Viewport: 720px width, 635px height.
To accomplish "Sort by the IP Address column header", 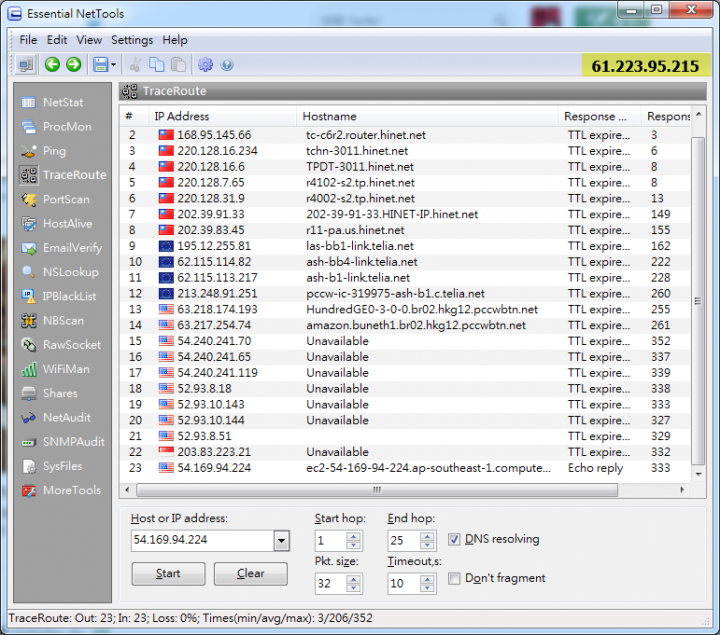I will (222, 116).
